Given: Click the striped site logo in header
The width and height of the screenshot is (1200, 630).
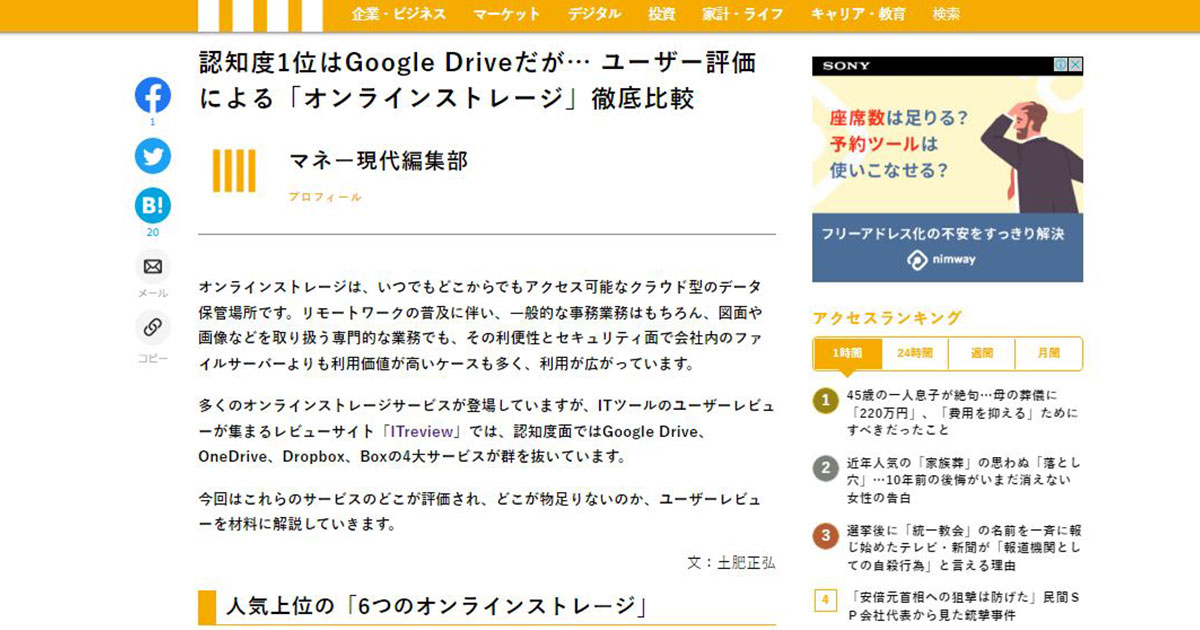Looking at the screenshot, I should point(260,15).
